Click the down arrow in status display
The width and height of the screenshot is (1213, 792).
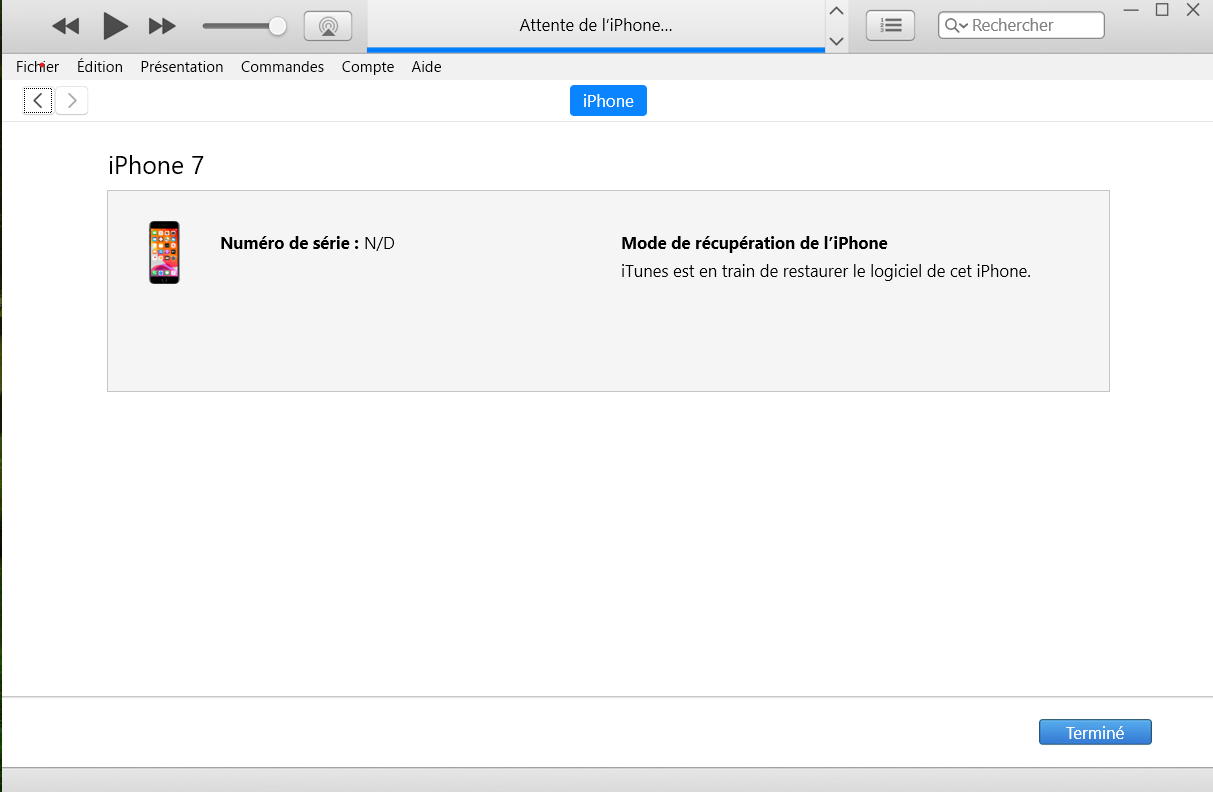tap(837, 41)
